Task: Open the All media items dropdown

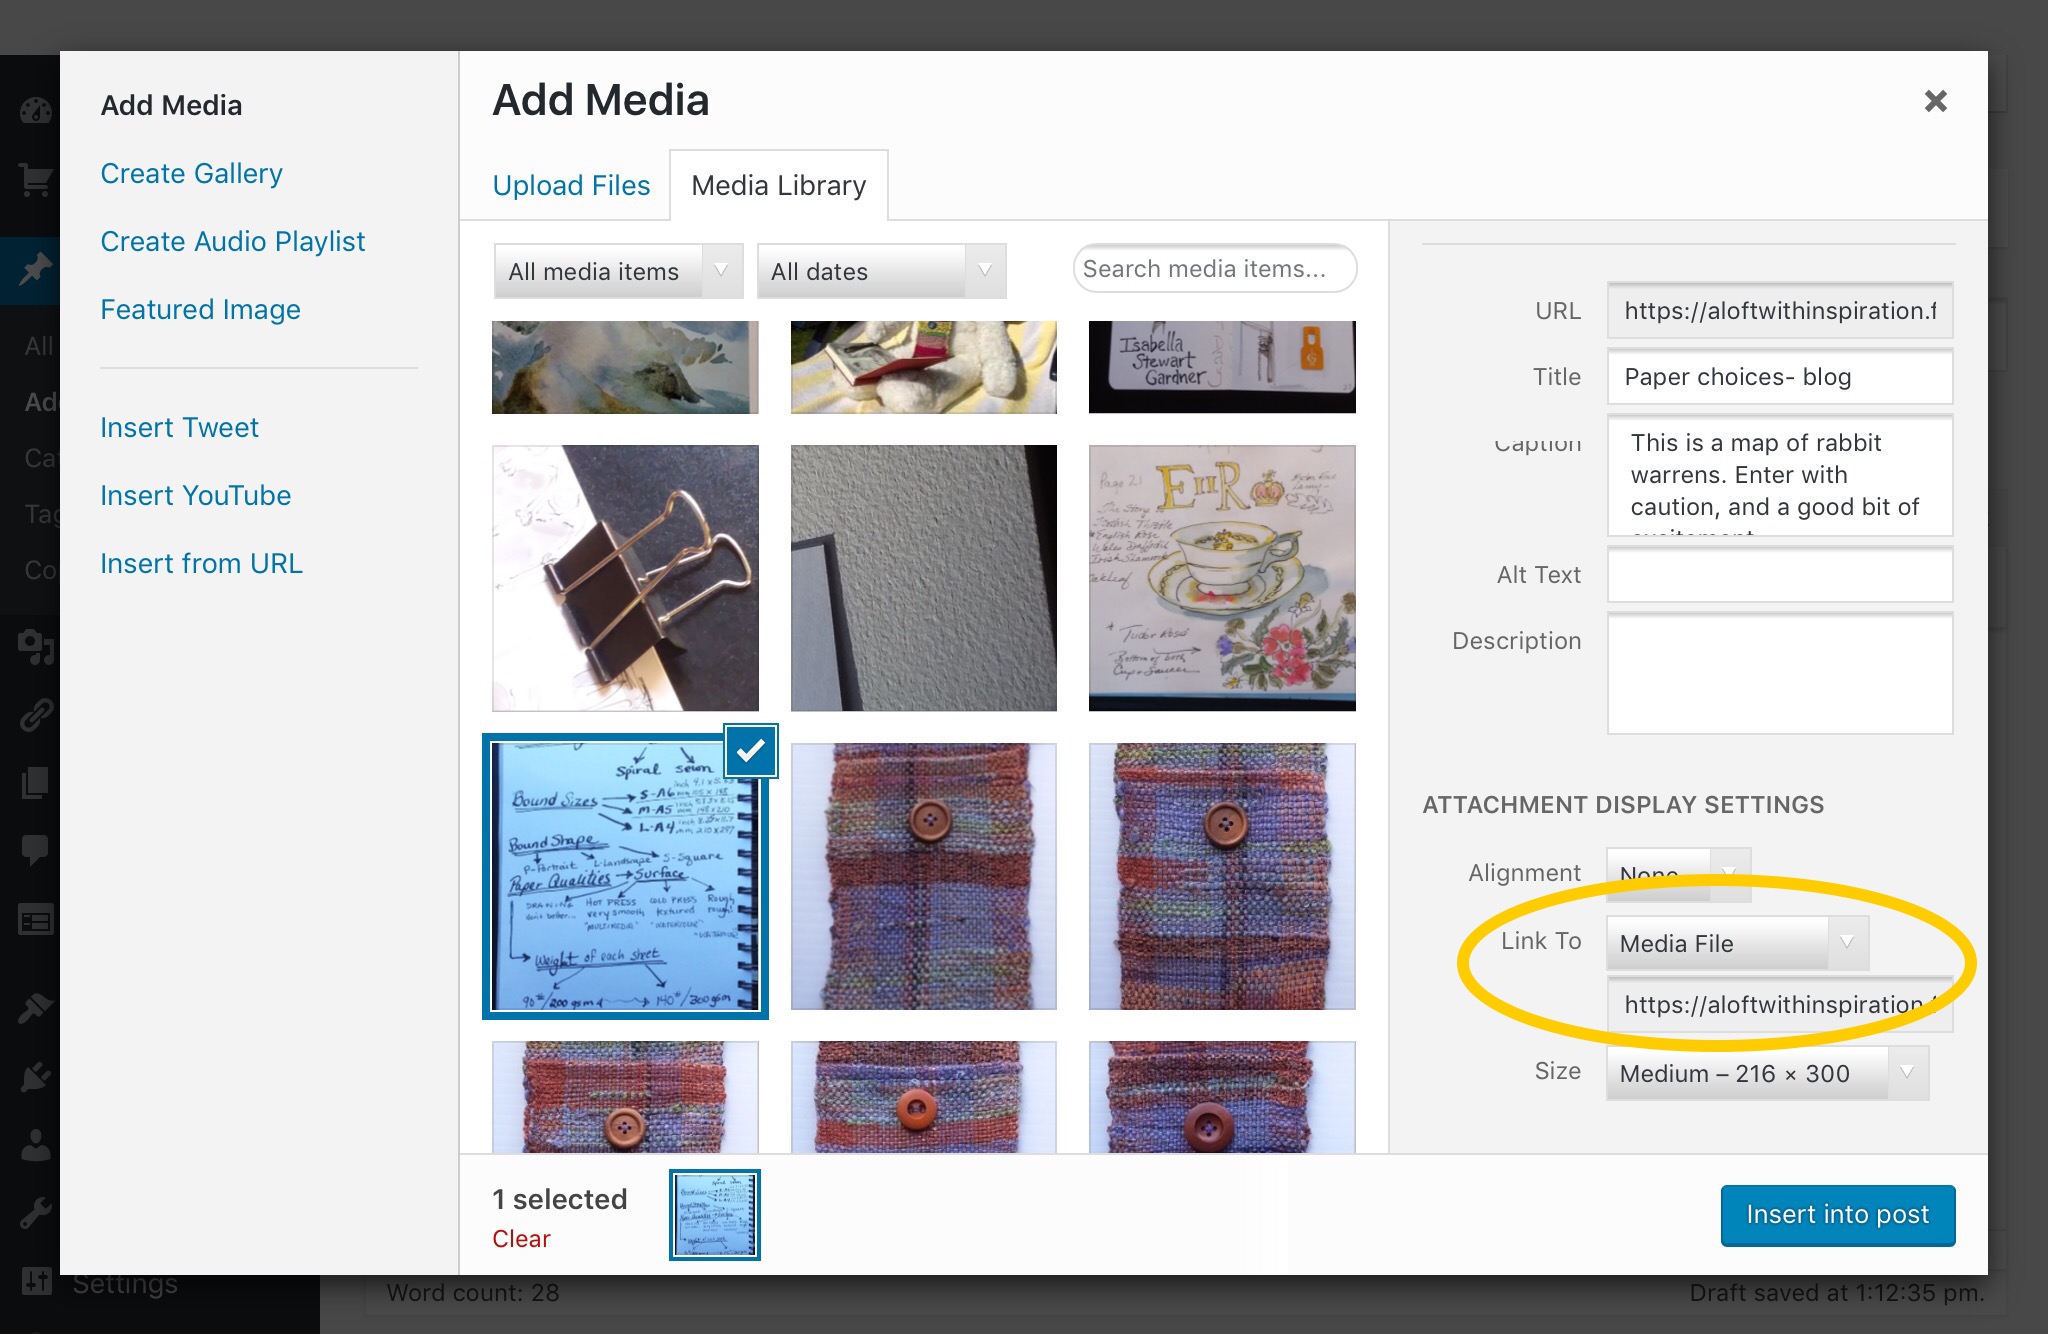Action: pyautogui.click(x=618, y=271)
